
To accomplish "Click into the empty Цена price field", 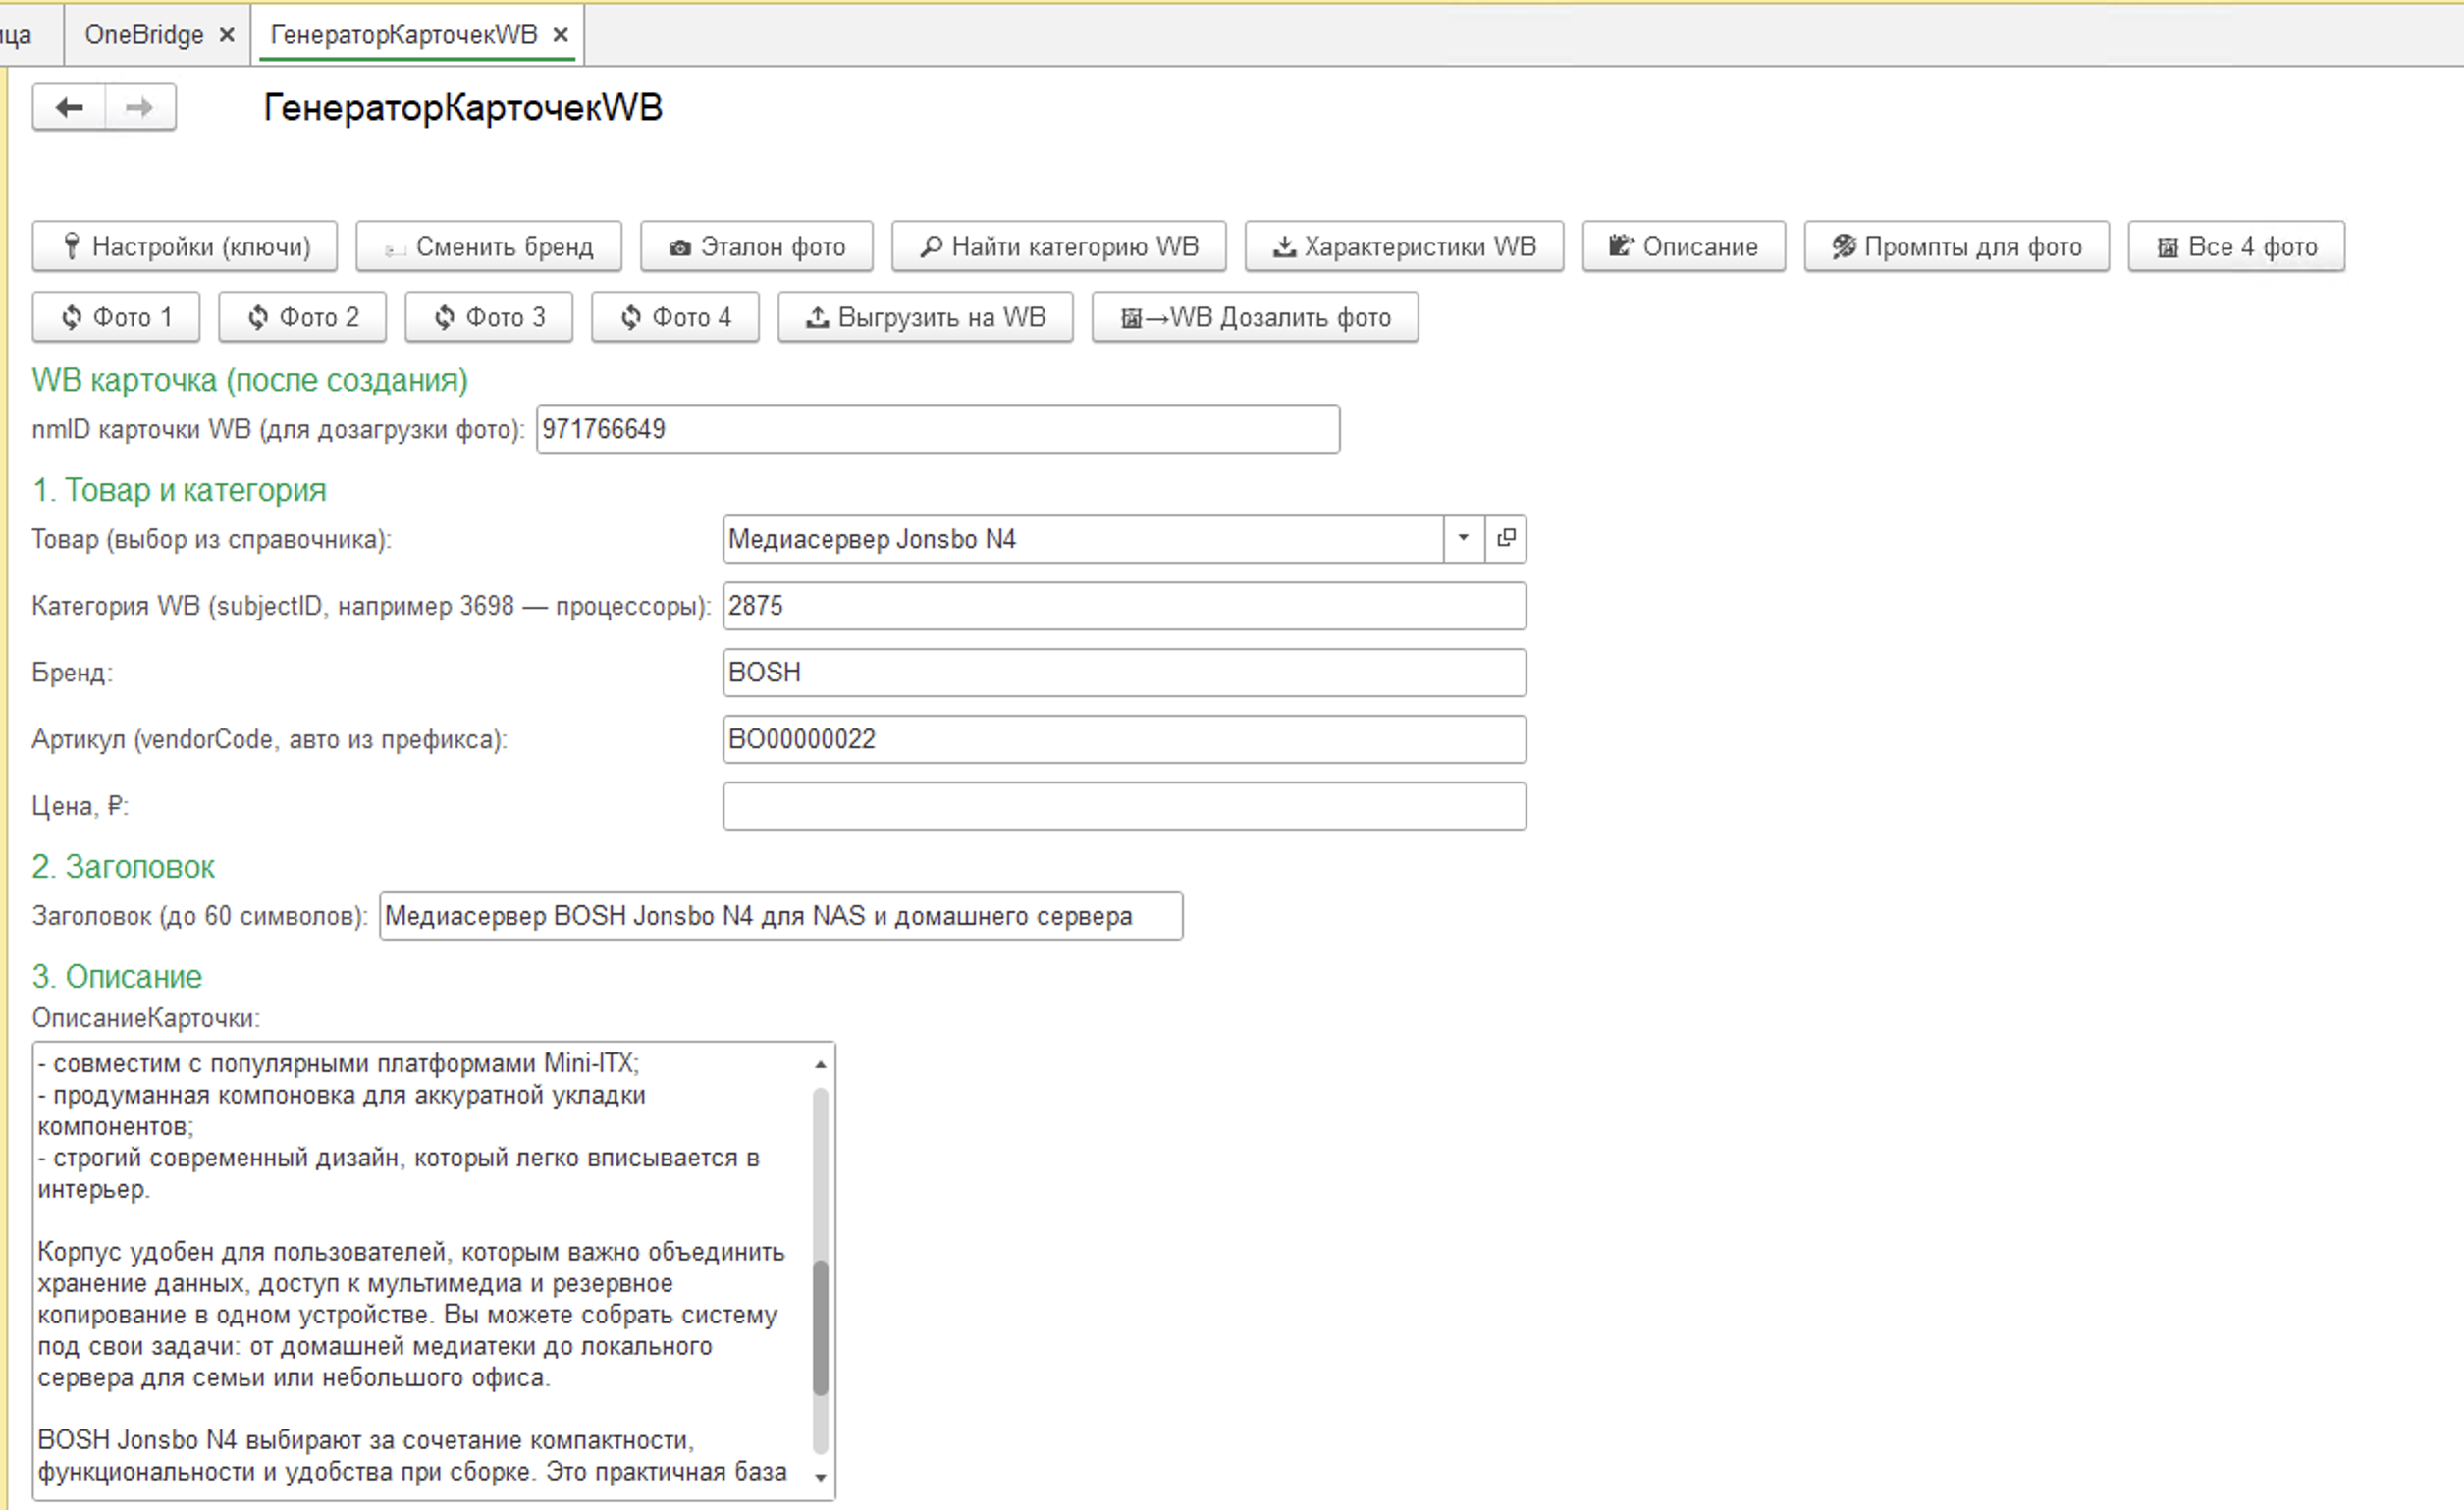I will tap(1125, 806).
